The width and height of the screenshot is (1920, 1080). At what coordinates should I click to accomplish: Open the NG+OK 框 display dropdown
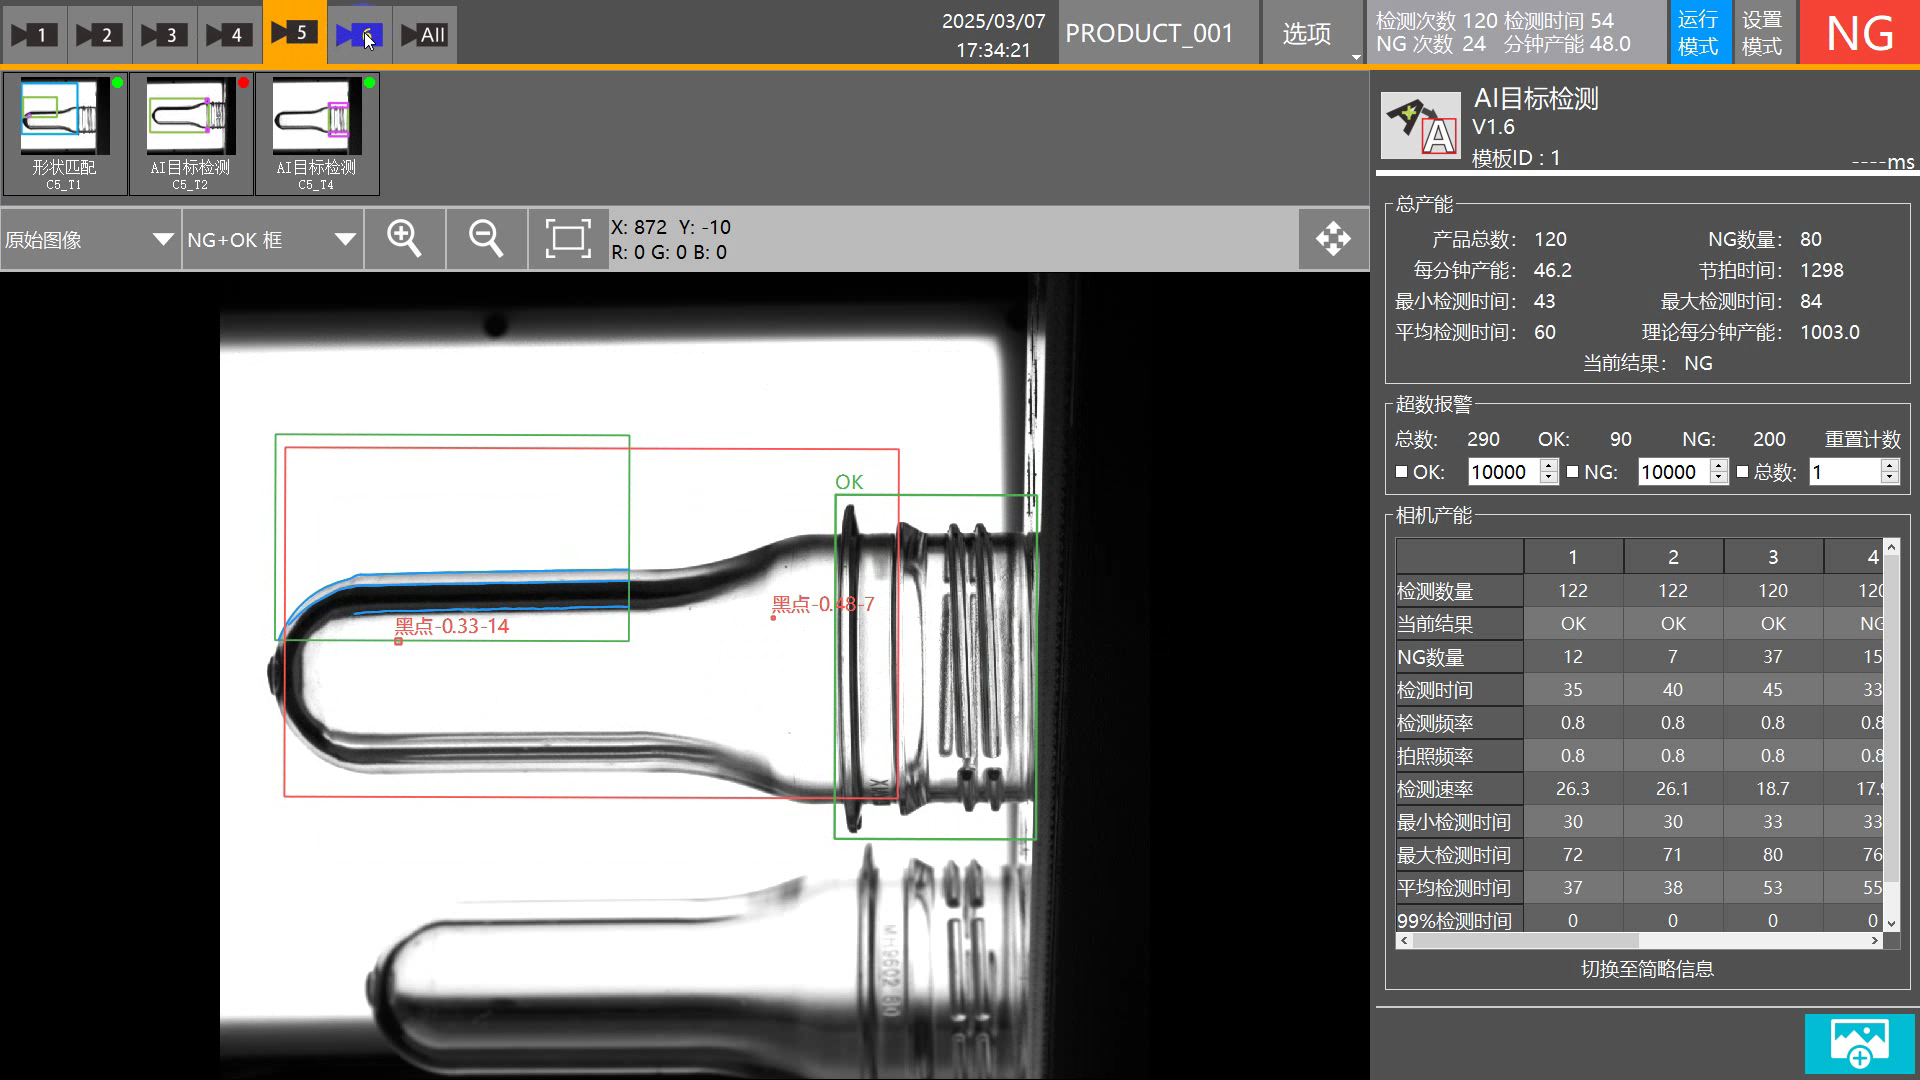271,240
